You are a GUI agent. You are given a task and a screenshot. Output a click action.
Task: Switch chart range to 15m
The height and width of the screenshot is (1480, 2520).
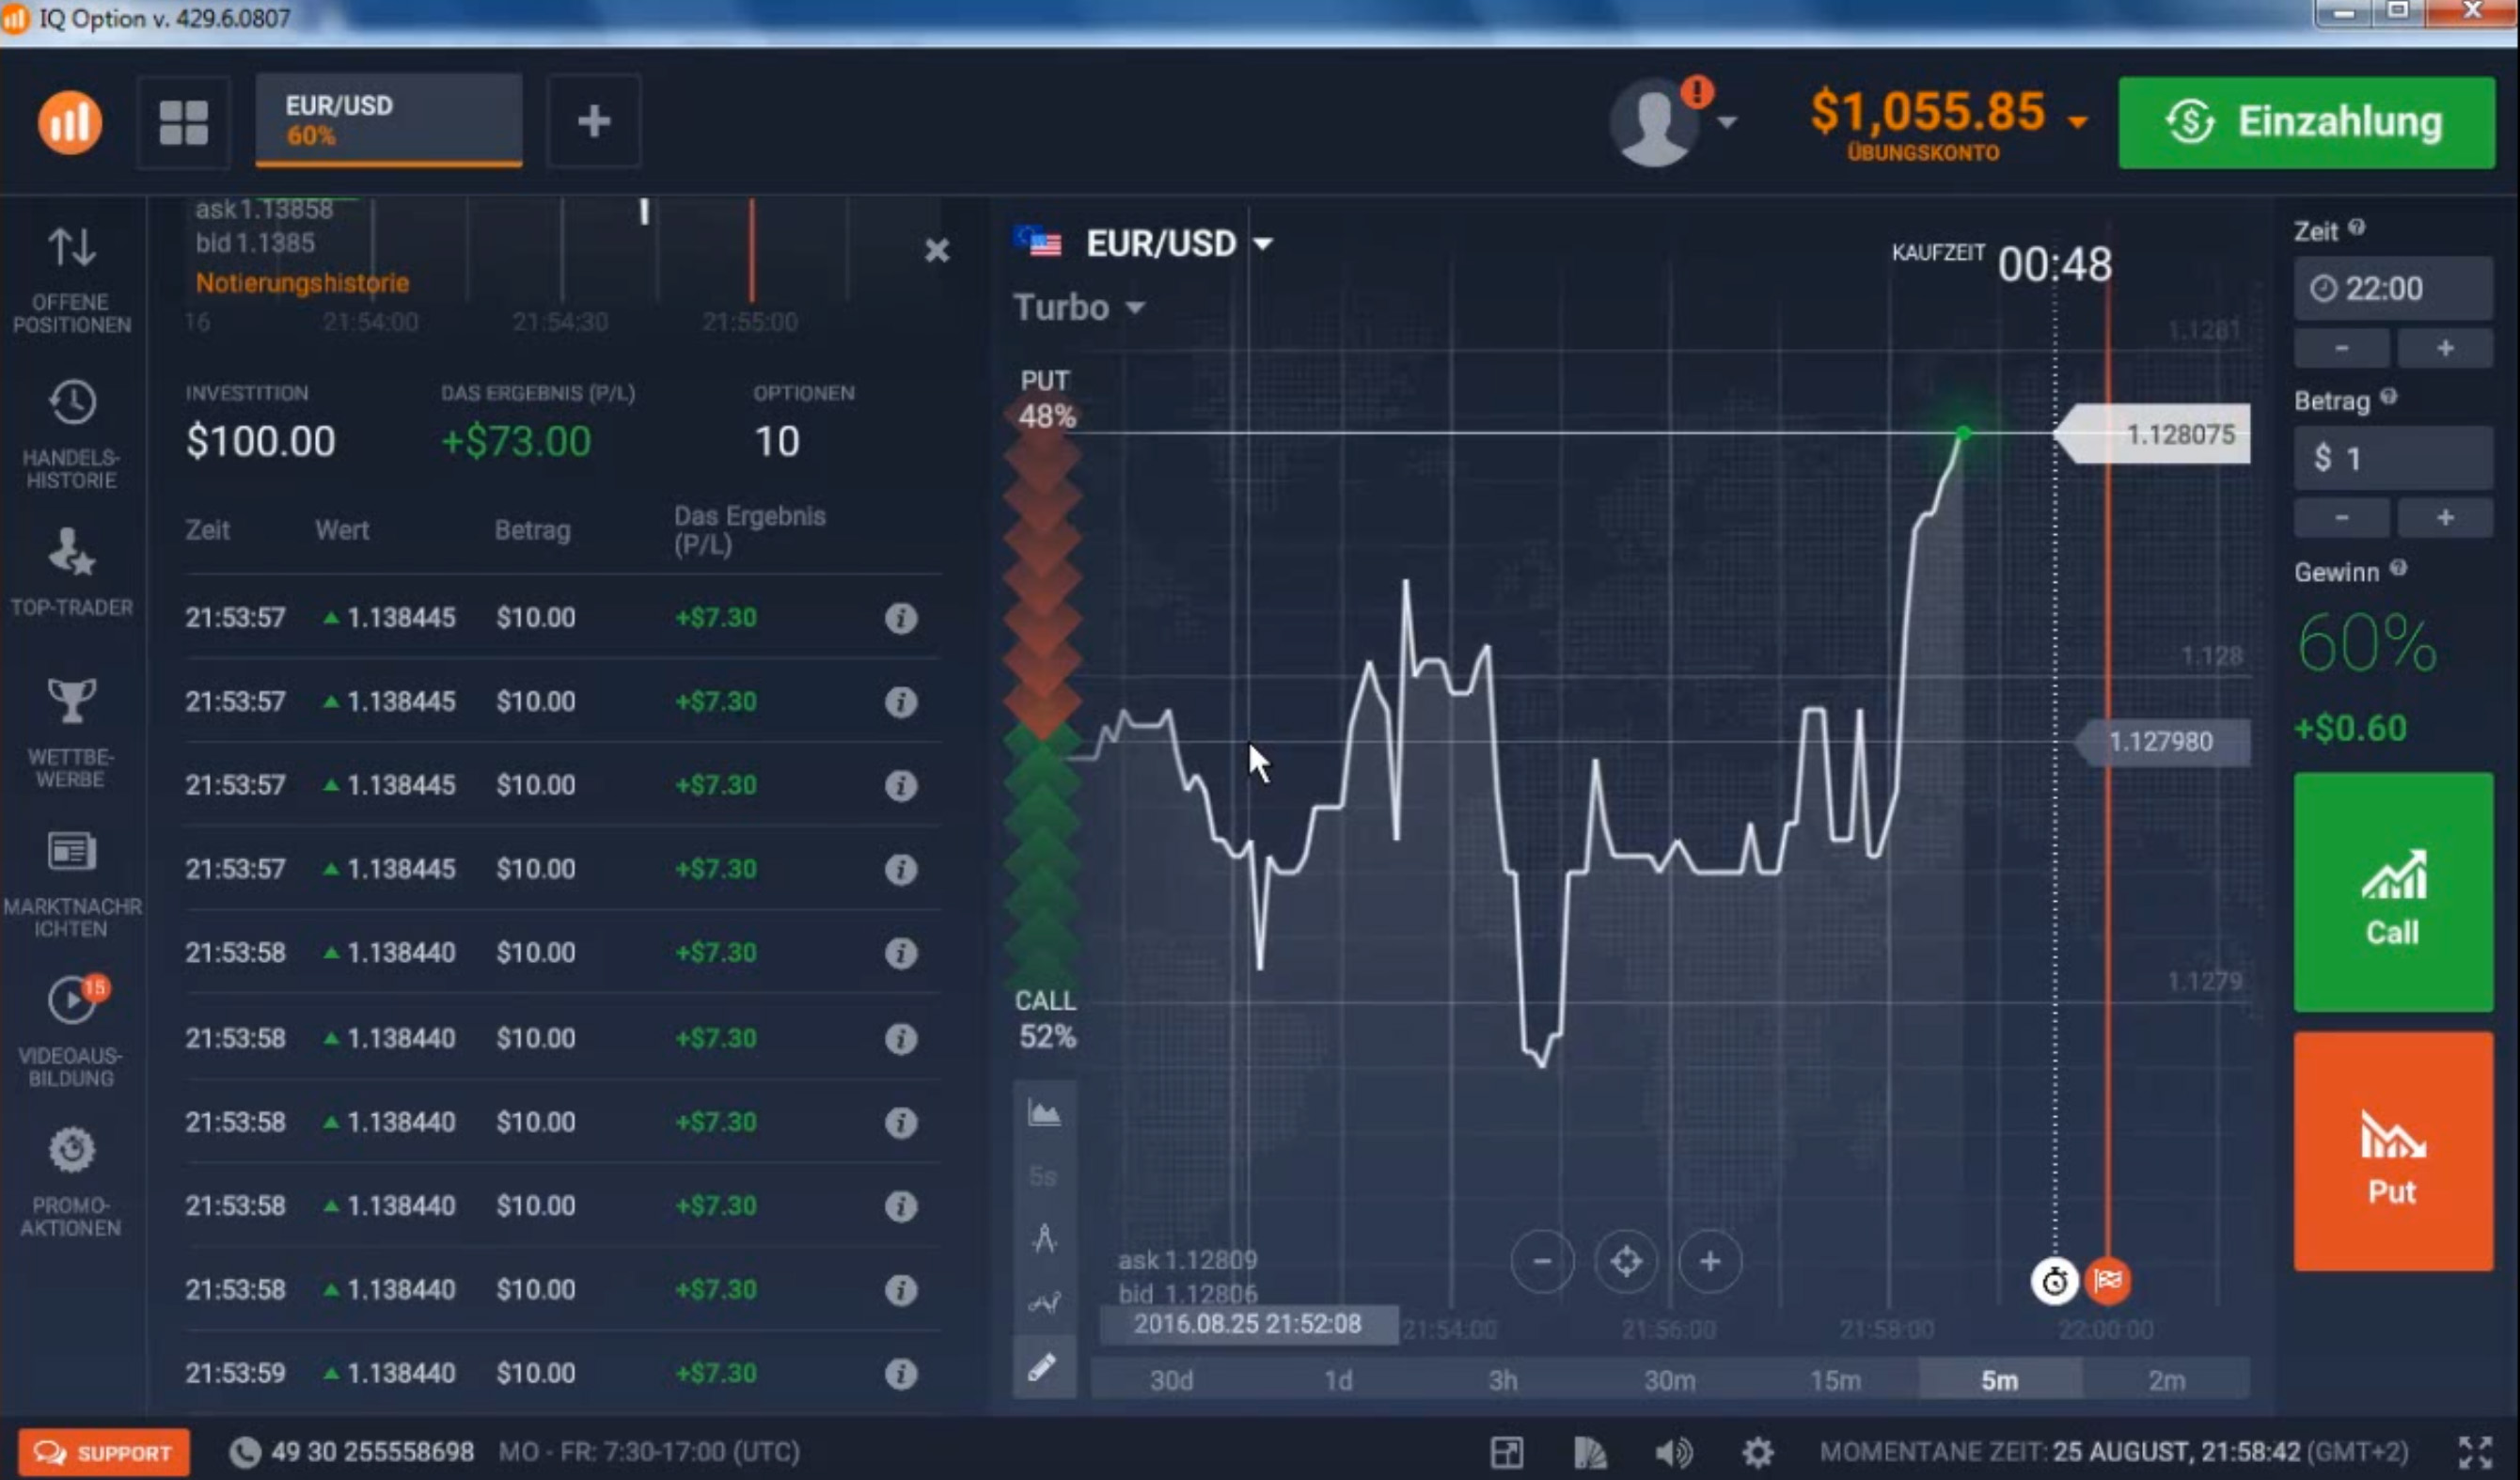pyautogui.click(x=1835, y=1380)
